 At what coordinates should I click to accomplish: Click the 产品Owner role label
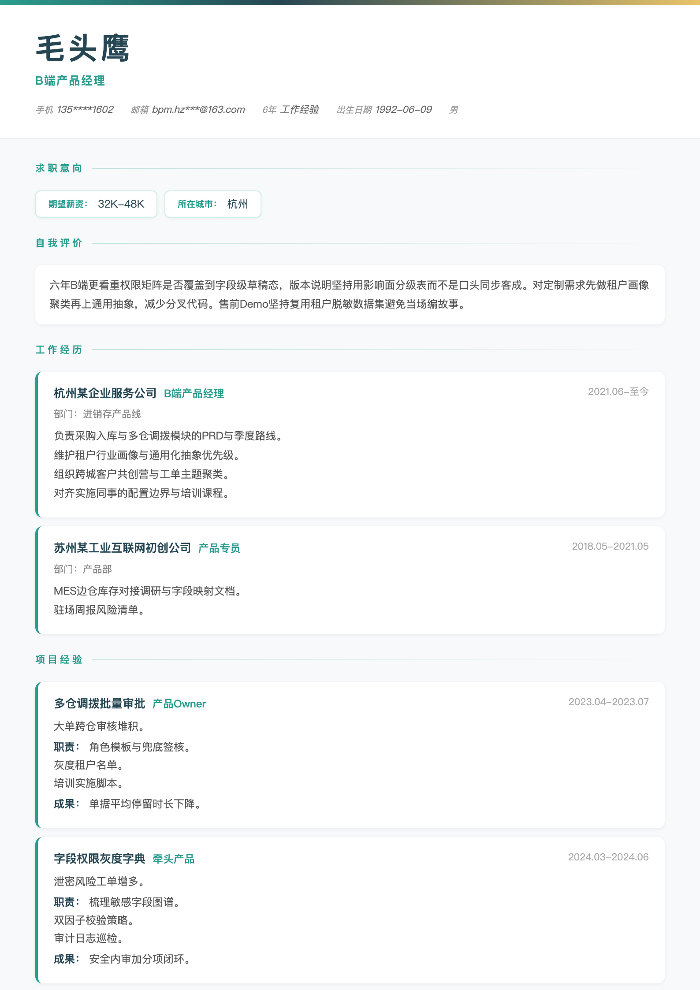179,704
